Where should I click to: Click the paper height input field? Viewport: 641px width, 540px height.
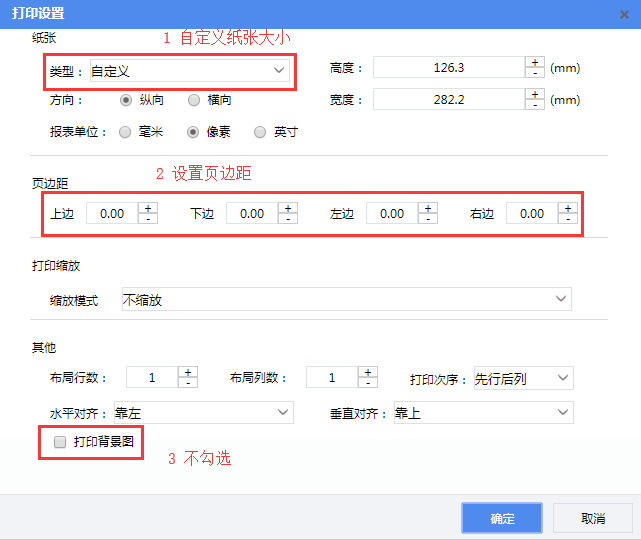pyautogui.click(x=448, y=68)
